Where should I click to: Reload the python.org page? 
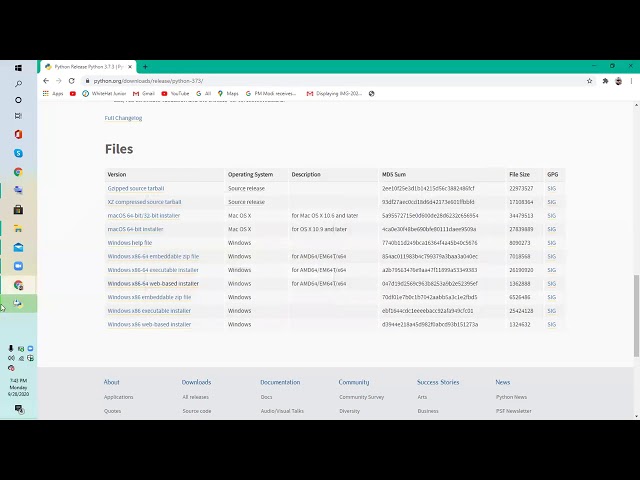click(x=71, y=81)
